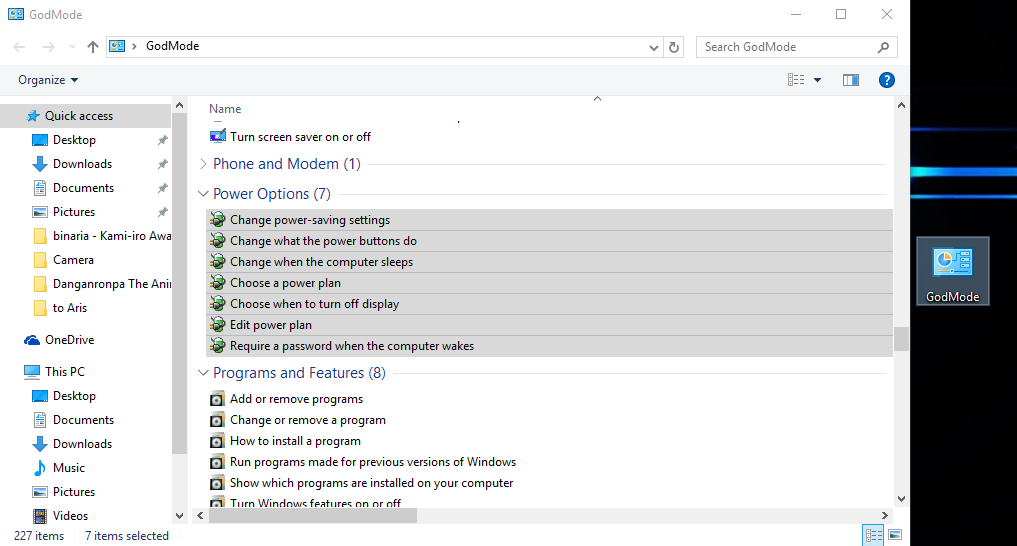Select the GodMode desktop shortcut icon
The height and width of the screenshot is (546, 1017).
point(952,271)
